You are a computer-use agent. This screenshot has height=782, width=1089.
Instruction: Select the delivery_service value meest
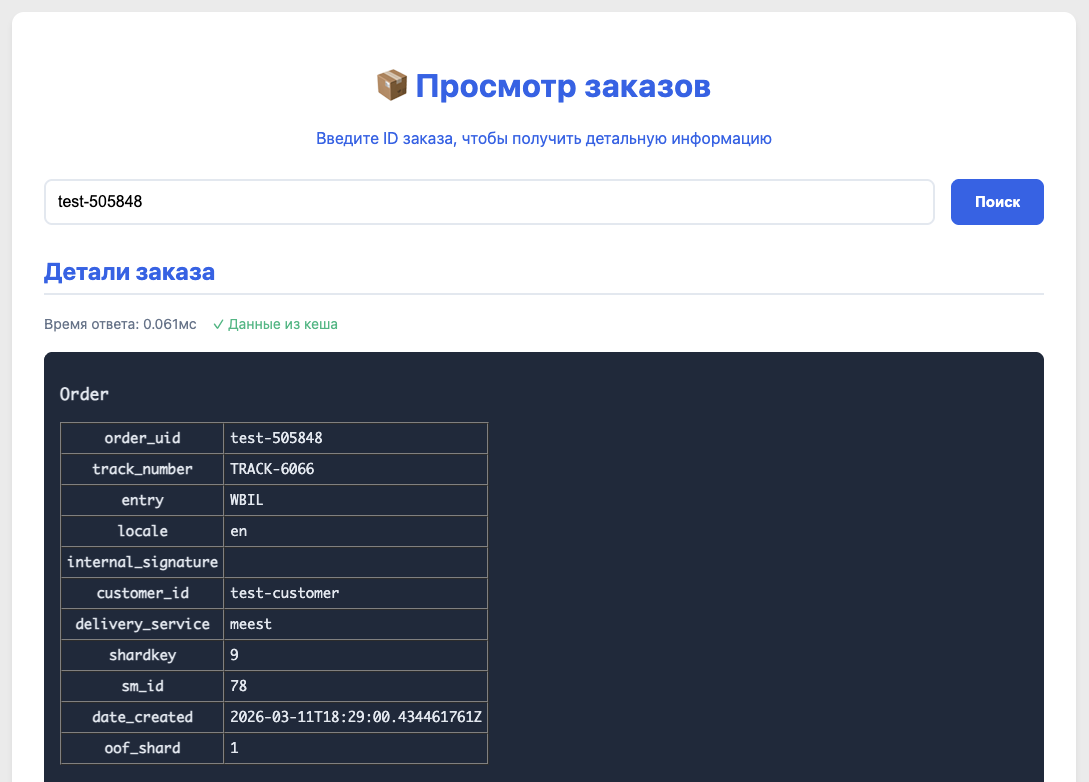click(x=250, y=623)
